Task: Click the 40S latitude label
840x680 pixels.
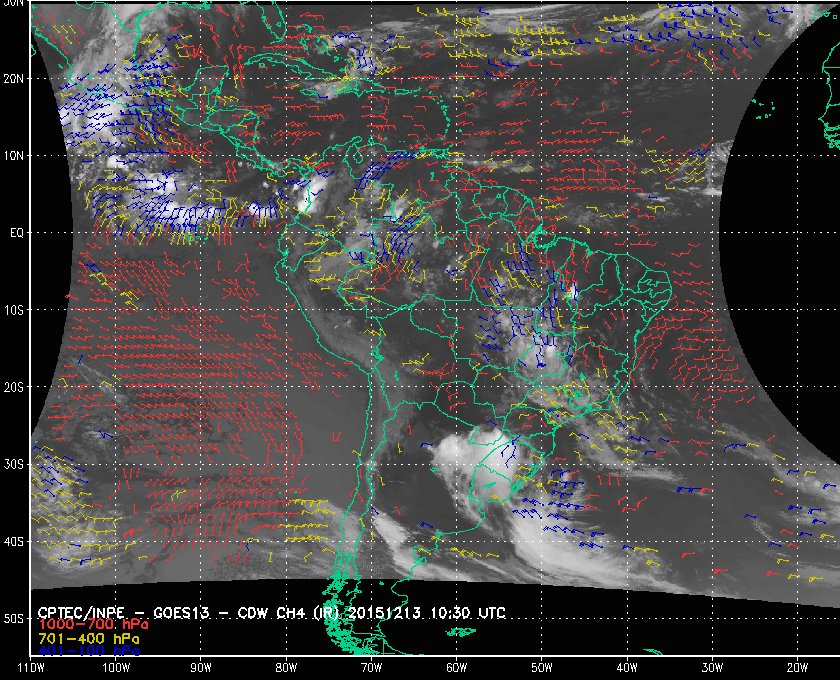Action: (x=14, y=541)
